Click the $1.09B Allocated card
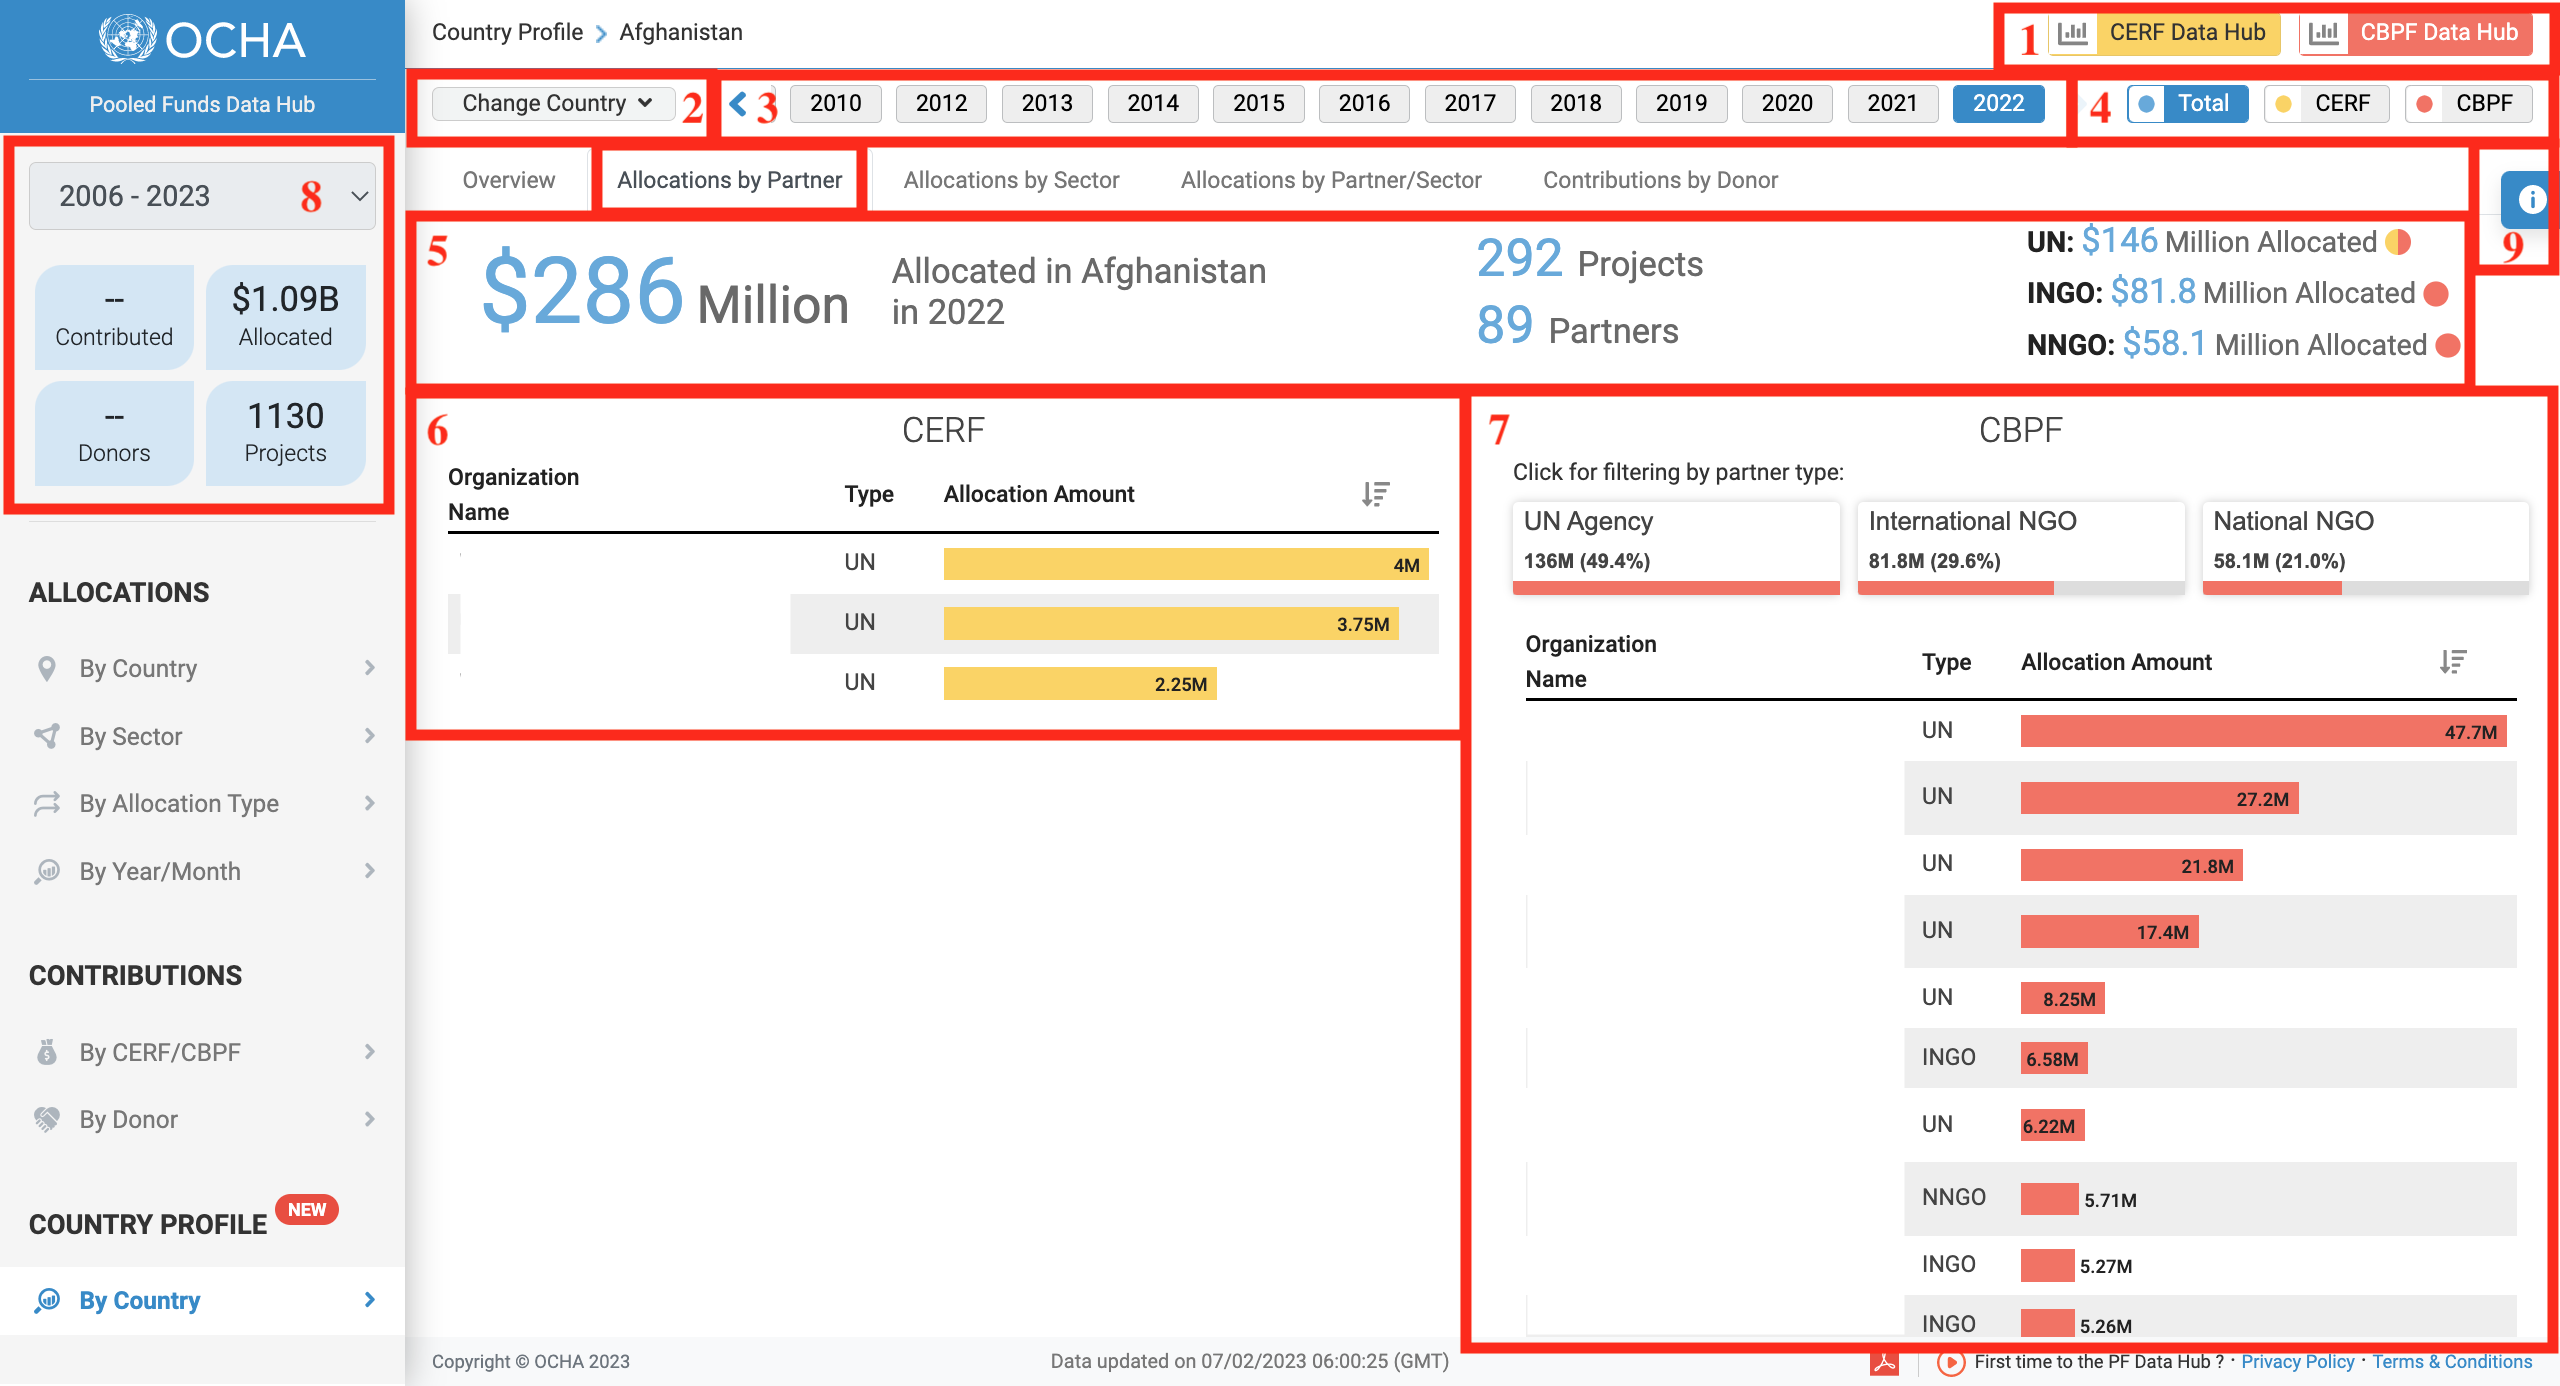 pos(285,316)
